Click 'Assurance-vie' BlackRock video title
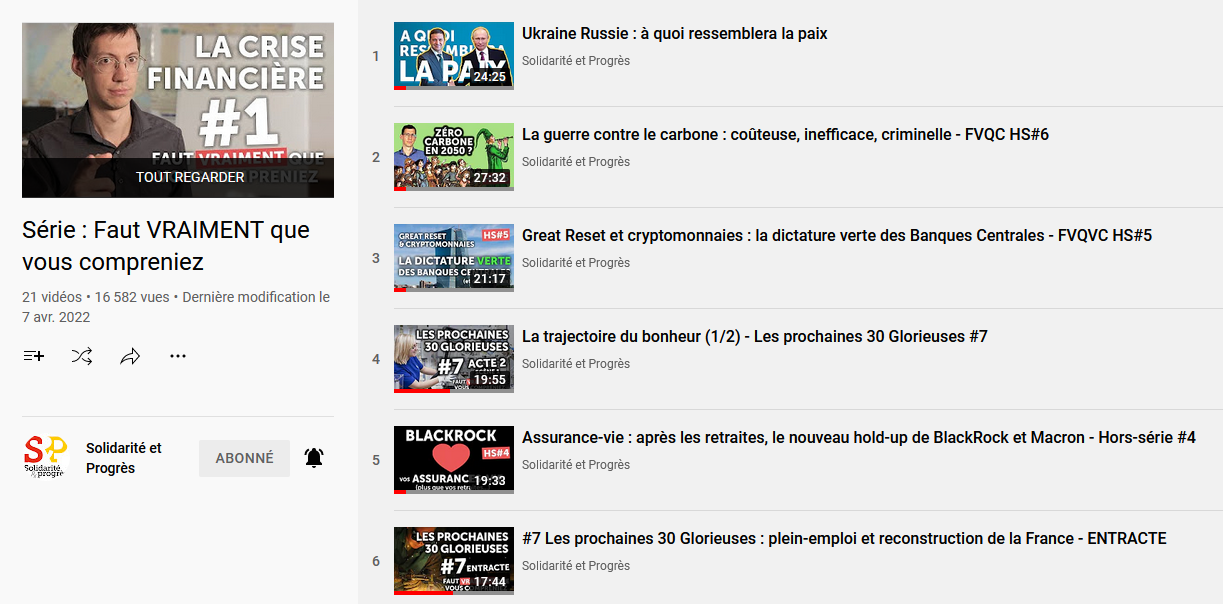This screenshot has height=604, width=1223. point(858,438)
